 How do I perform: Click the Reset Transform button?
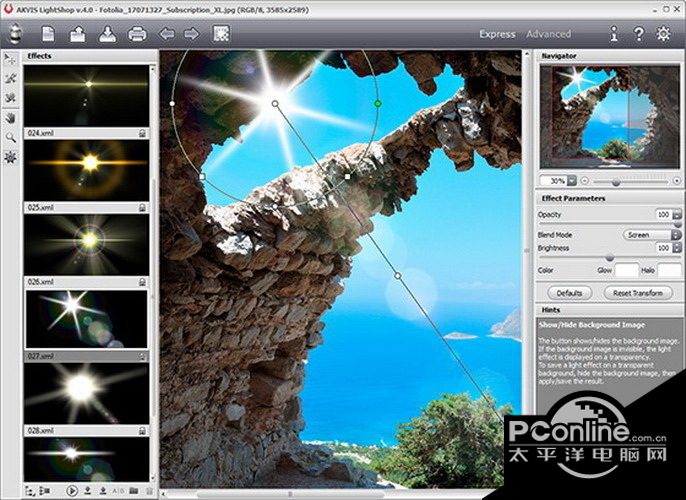[x=637, y=293]
